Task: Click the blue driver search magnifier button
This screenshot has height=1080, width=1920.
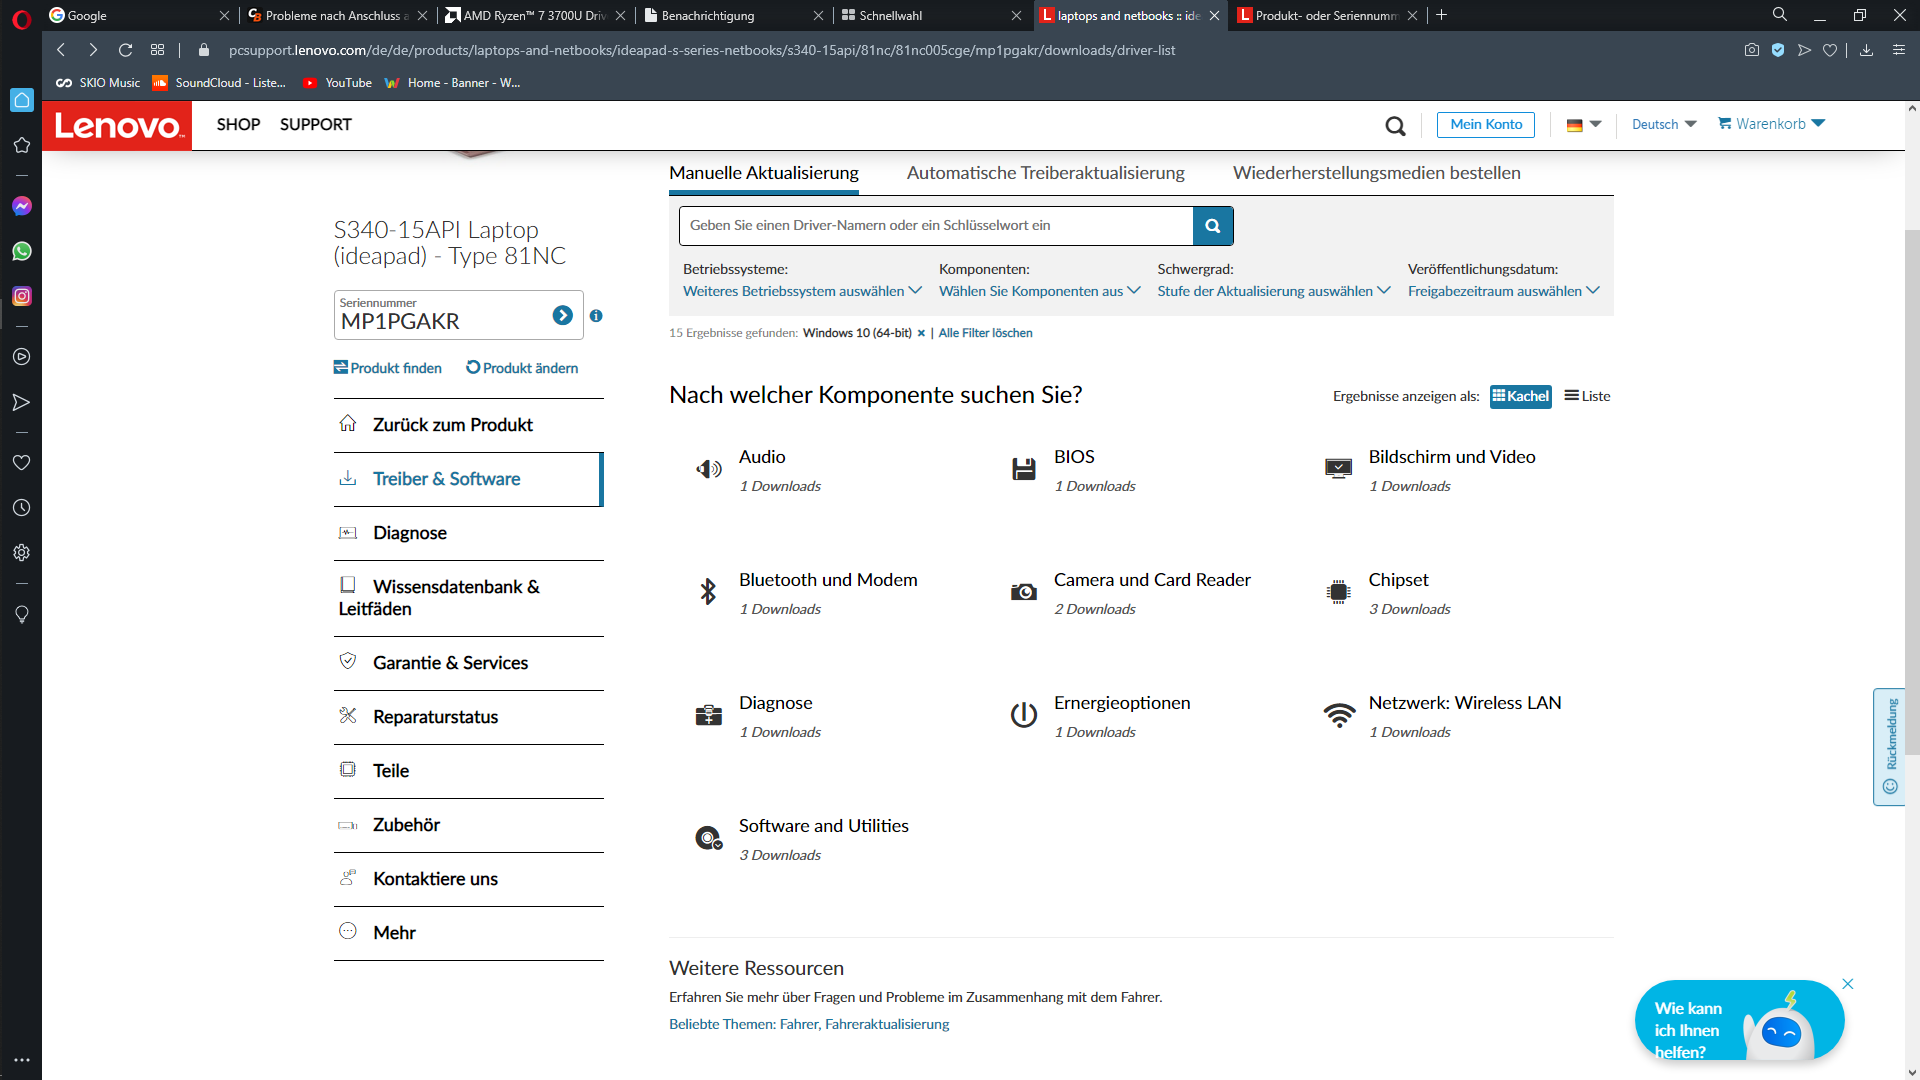Action: [x=1212, y=226]
